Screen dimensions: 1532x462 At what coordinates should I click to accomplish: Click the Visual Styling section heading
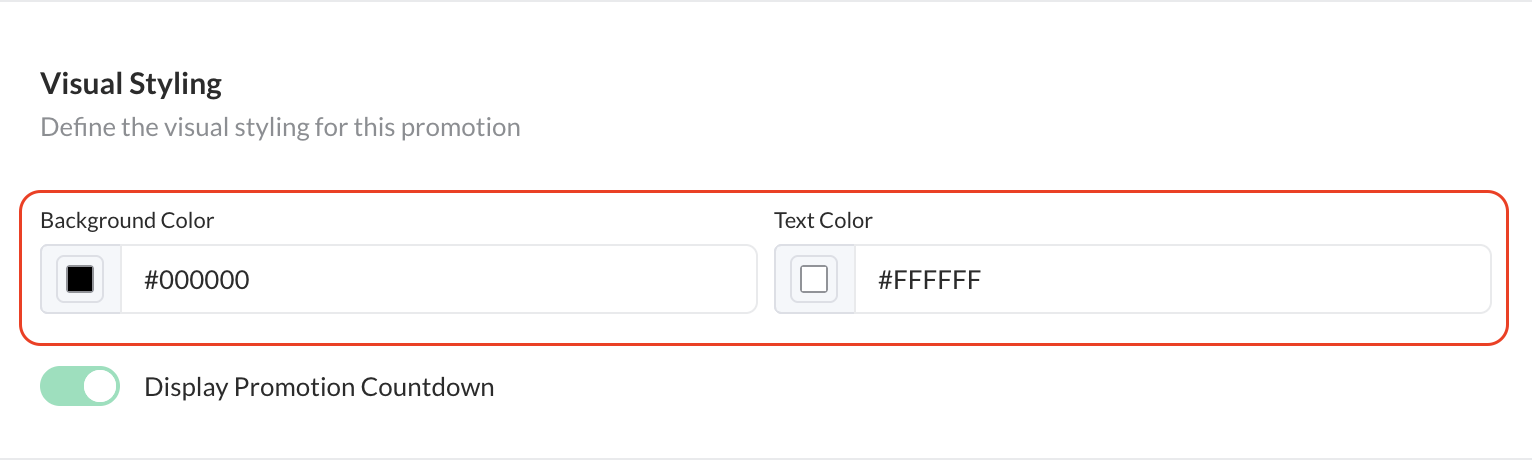(131, 83)
